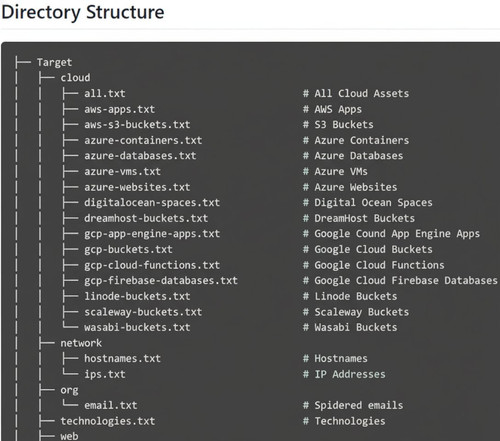Screen dimensions: 500x441
Task: Click the '# Spidered emails' comment
Action: coord(353,405)
